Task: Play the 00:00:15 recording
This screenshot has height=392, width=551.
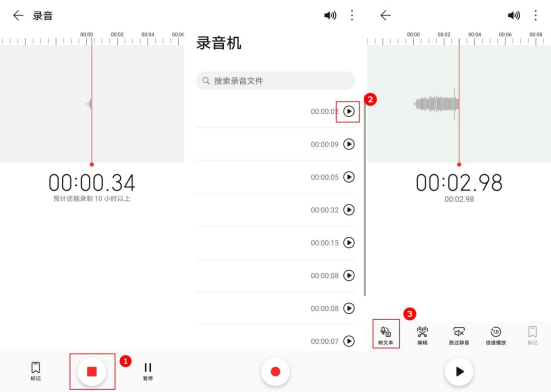Action: click(x=349, y=243)
